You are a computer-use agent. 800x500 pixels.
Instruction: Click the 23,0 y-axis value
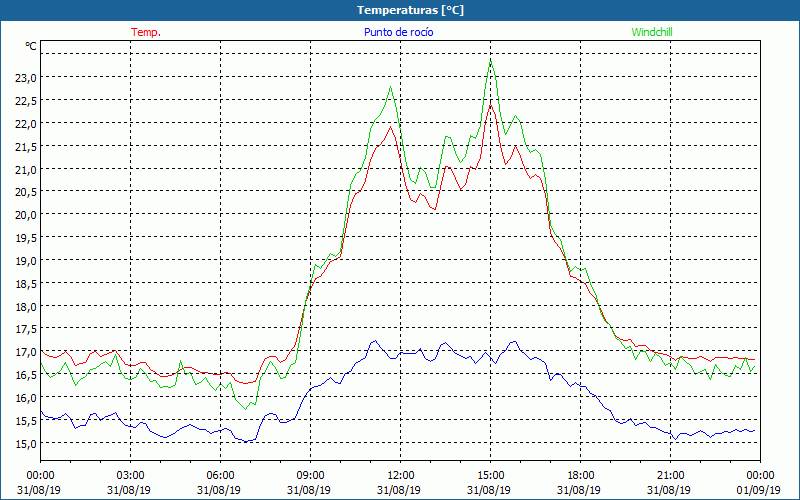pyautogui.click(x=26, y=78)
